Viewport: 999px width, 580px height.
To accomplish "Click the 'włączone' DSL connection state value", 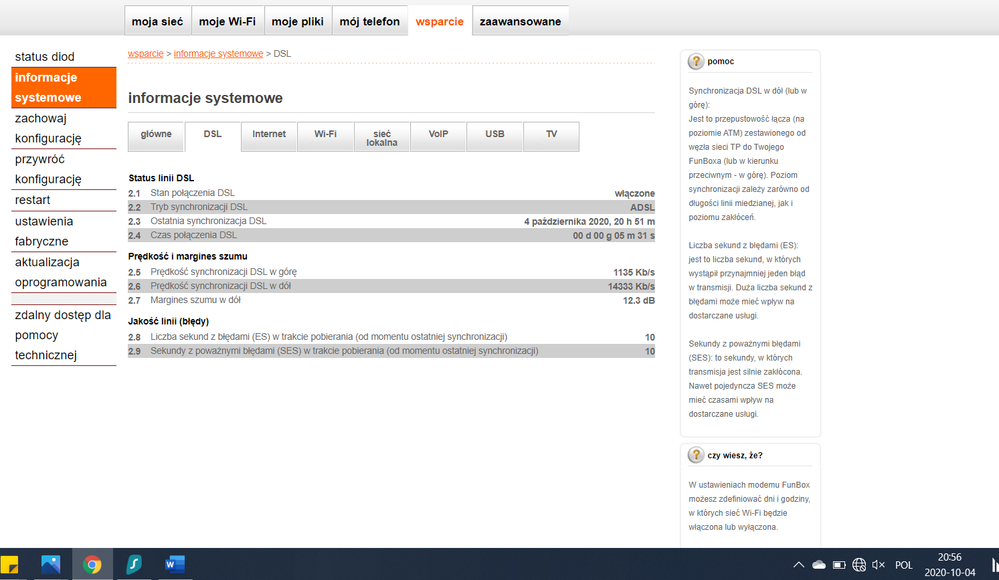I will [x=635, y=193].
